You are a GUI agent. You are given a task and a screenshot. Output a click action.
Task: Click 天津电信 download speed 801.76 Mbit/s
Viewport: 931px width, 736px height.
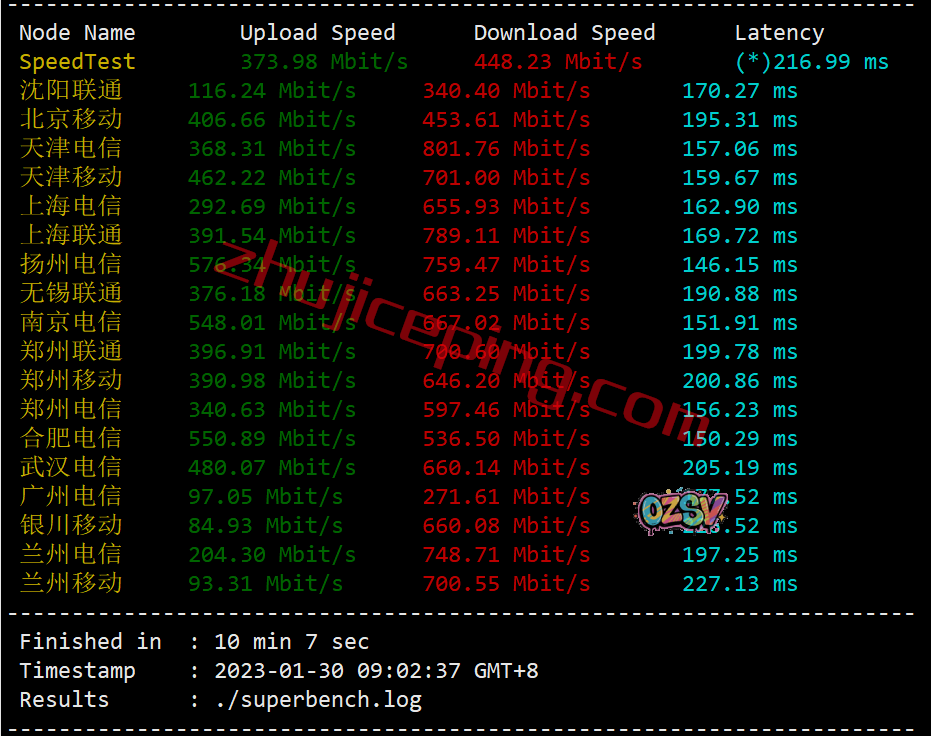pyautogui.click(x=506, y=148)
